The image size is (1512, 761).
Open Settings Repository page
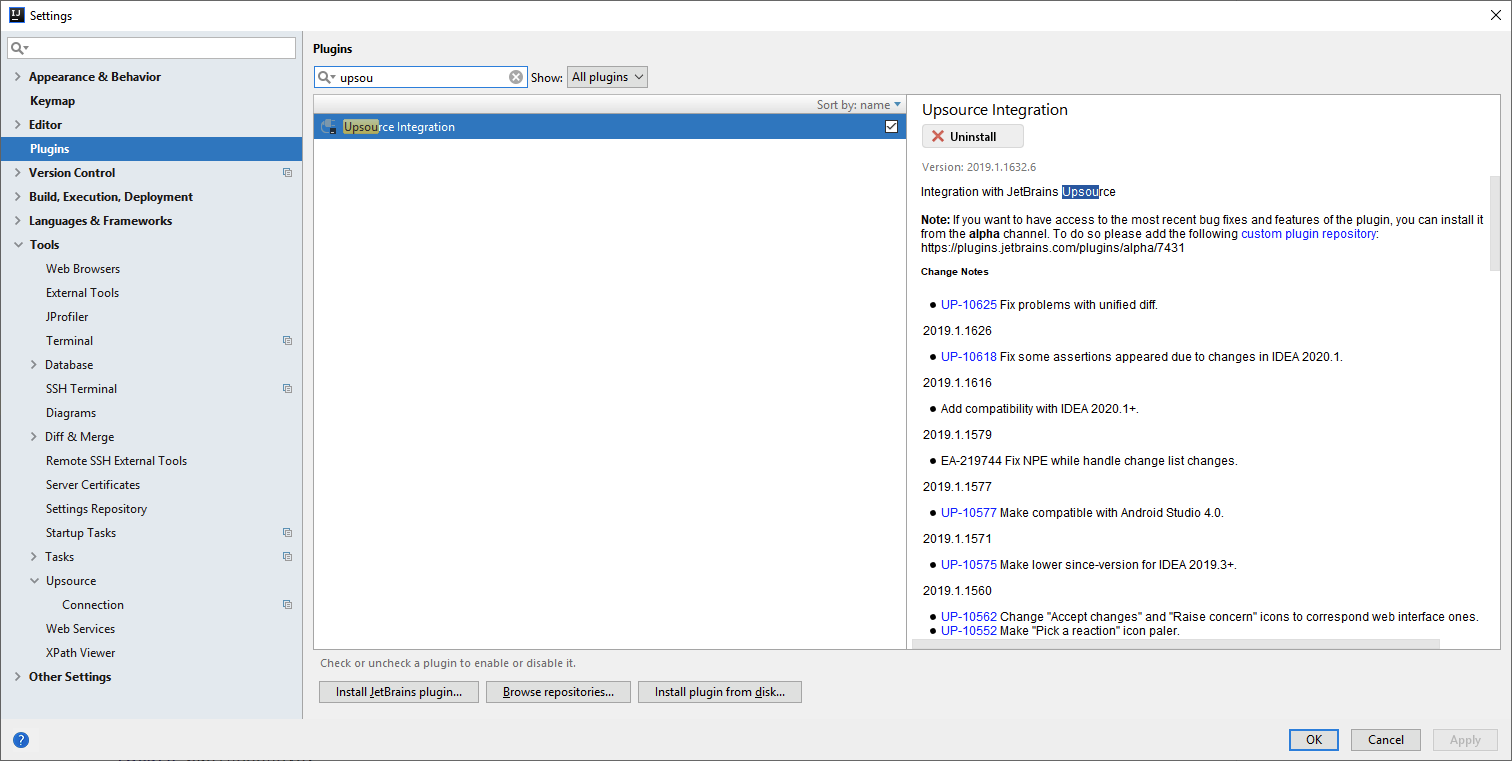(x=96, y=509)
